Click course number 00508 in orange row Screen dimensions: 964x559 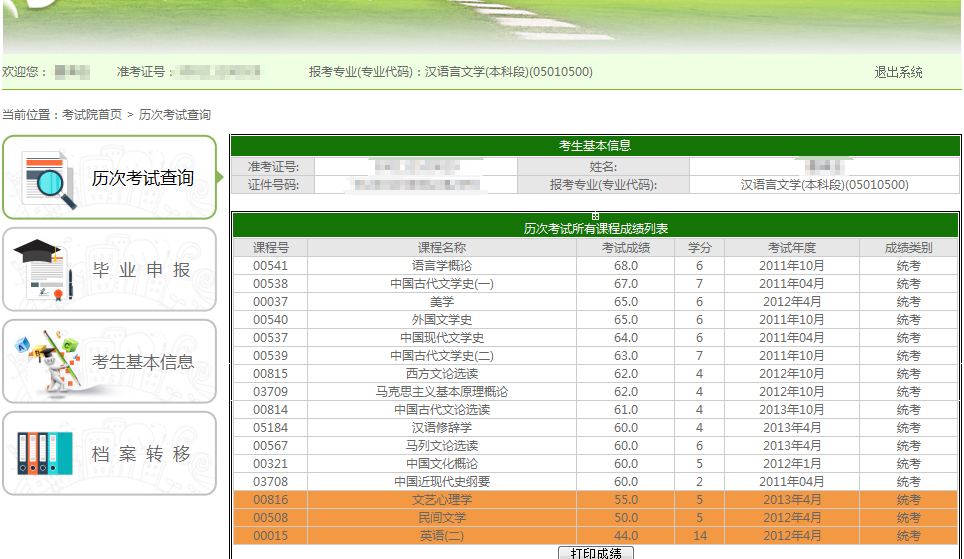tap(270, 518)
